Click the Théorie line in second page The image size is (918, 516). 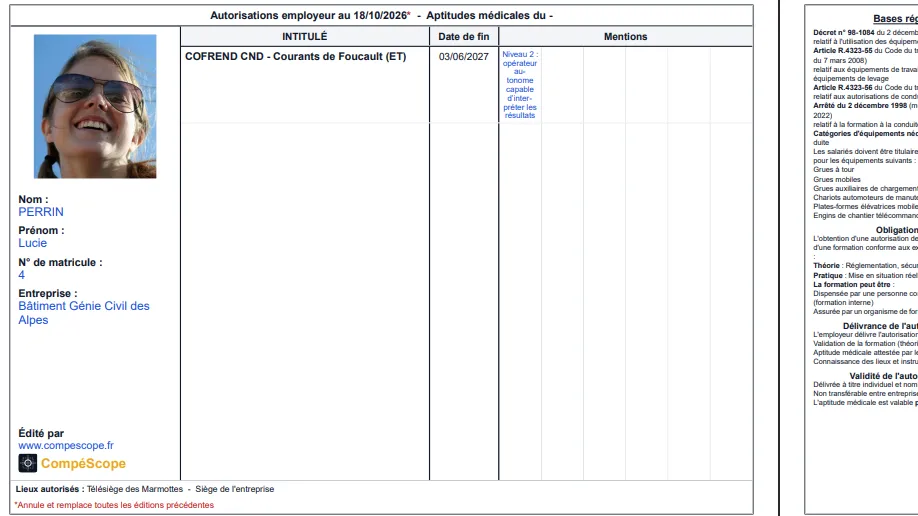tap(865, 266)
